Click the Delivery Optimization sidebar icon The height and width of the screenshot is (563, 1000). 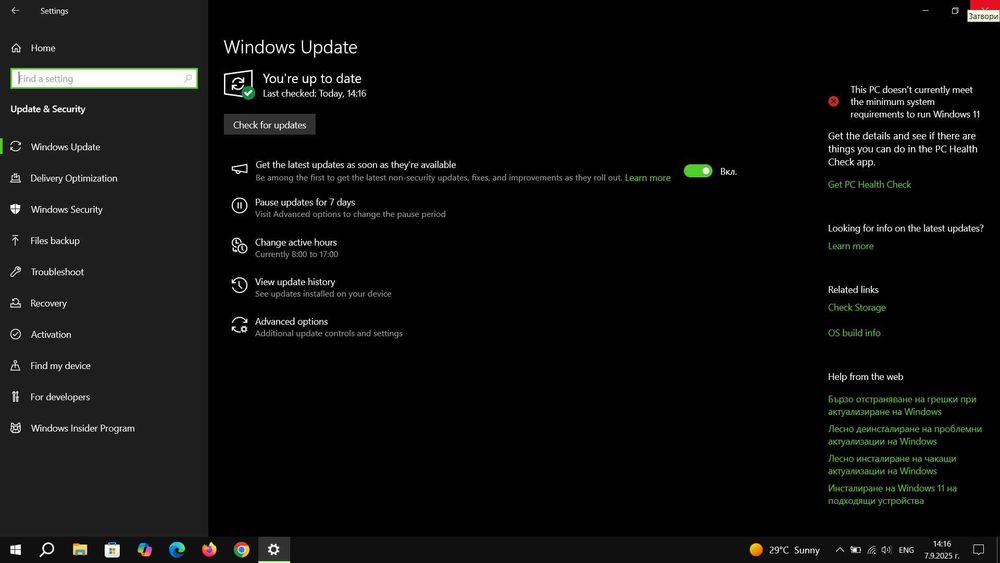[x=16, y=178]
